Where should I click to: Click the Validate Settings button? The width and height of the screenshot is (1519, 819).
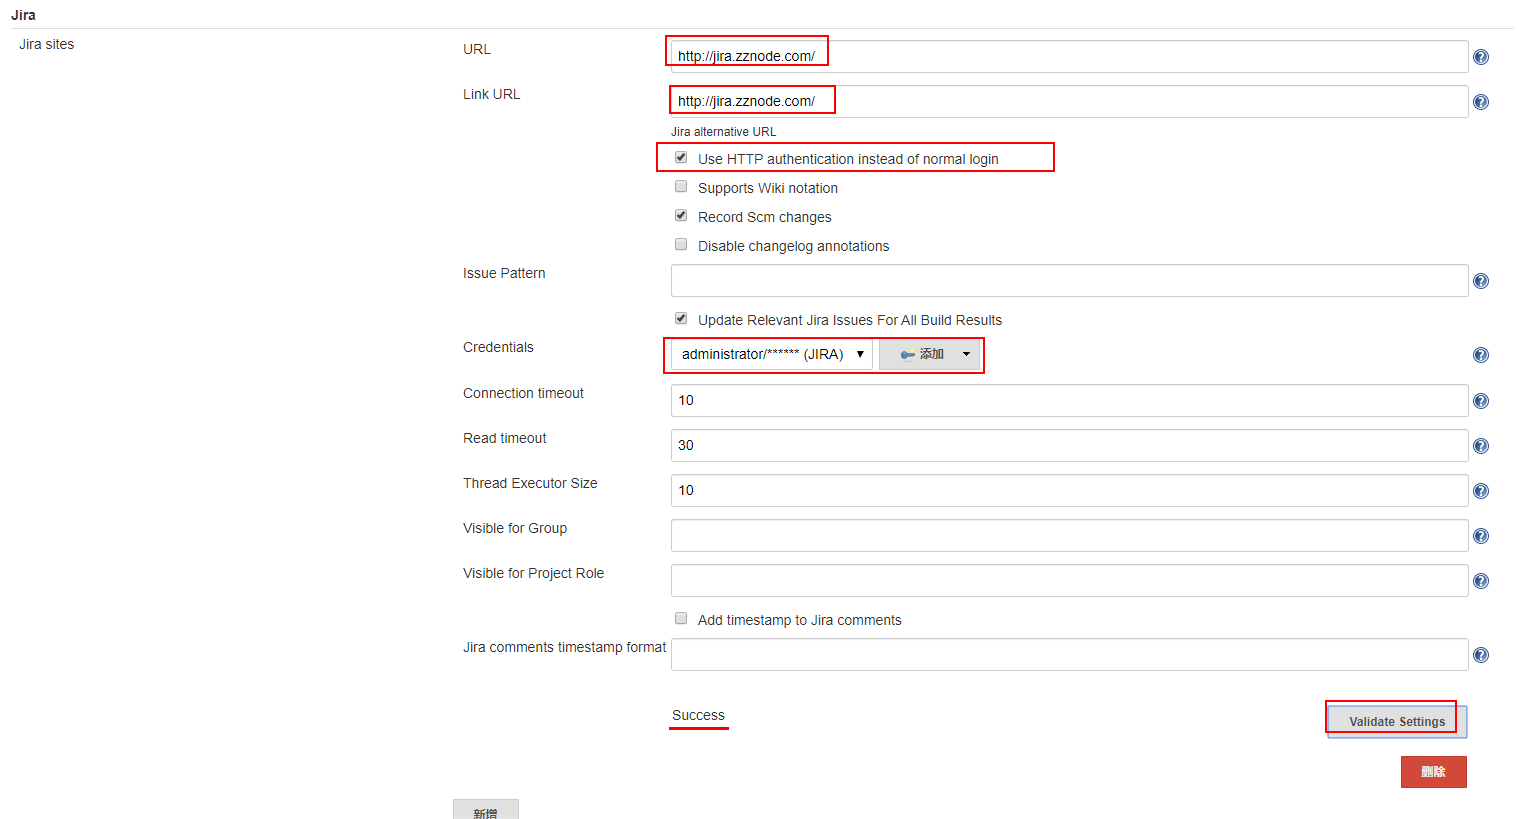[1396, 721]
